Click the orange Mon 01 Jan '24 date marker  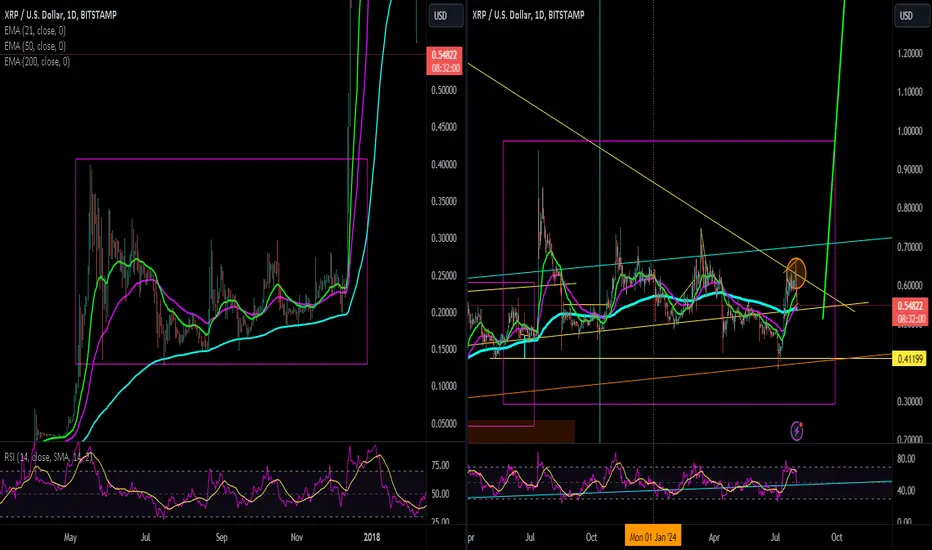point(653,537)
